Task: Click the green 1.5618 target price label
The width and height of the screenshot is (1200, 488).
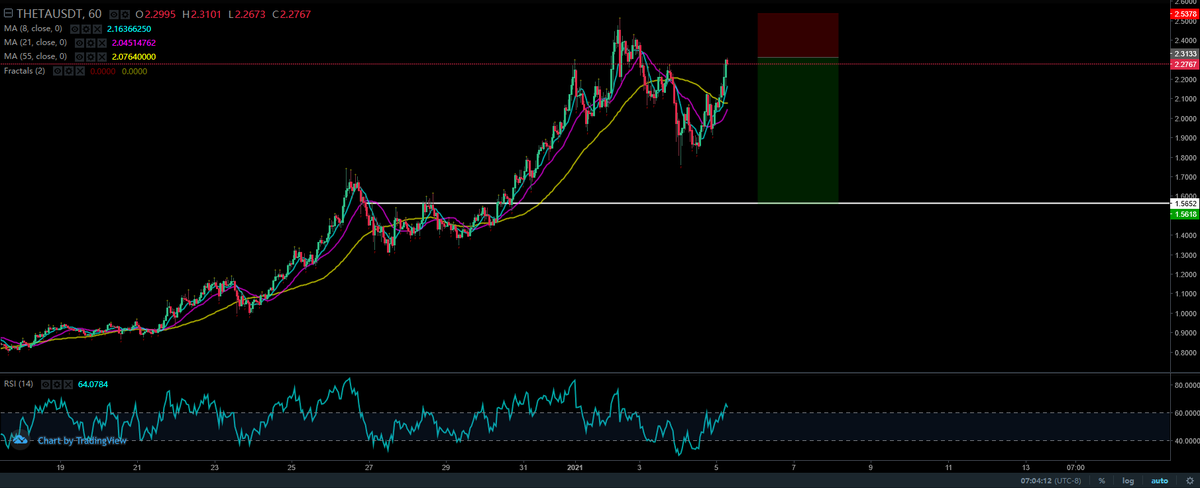Action: [1184, 213]
